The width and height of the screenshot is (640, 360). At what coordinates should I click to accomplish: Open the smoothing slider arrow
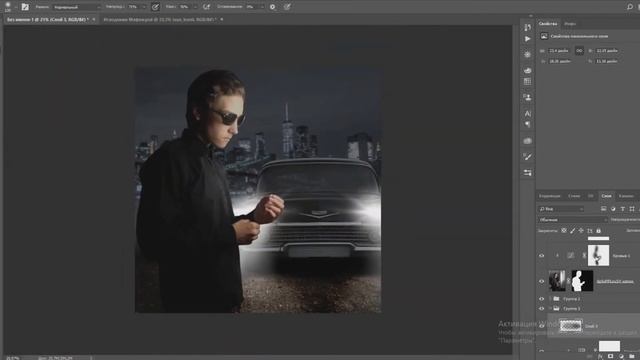(x=262, y=7)
